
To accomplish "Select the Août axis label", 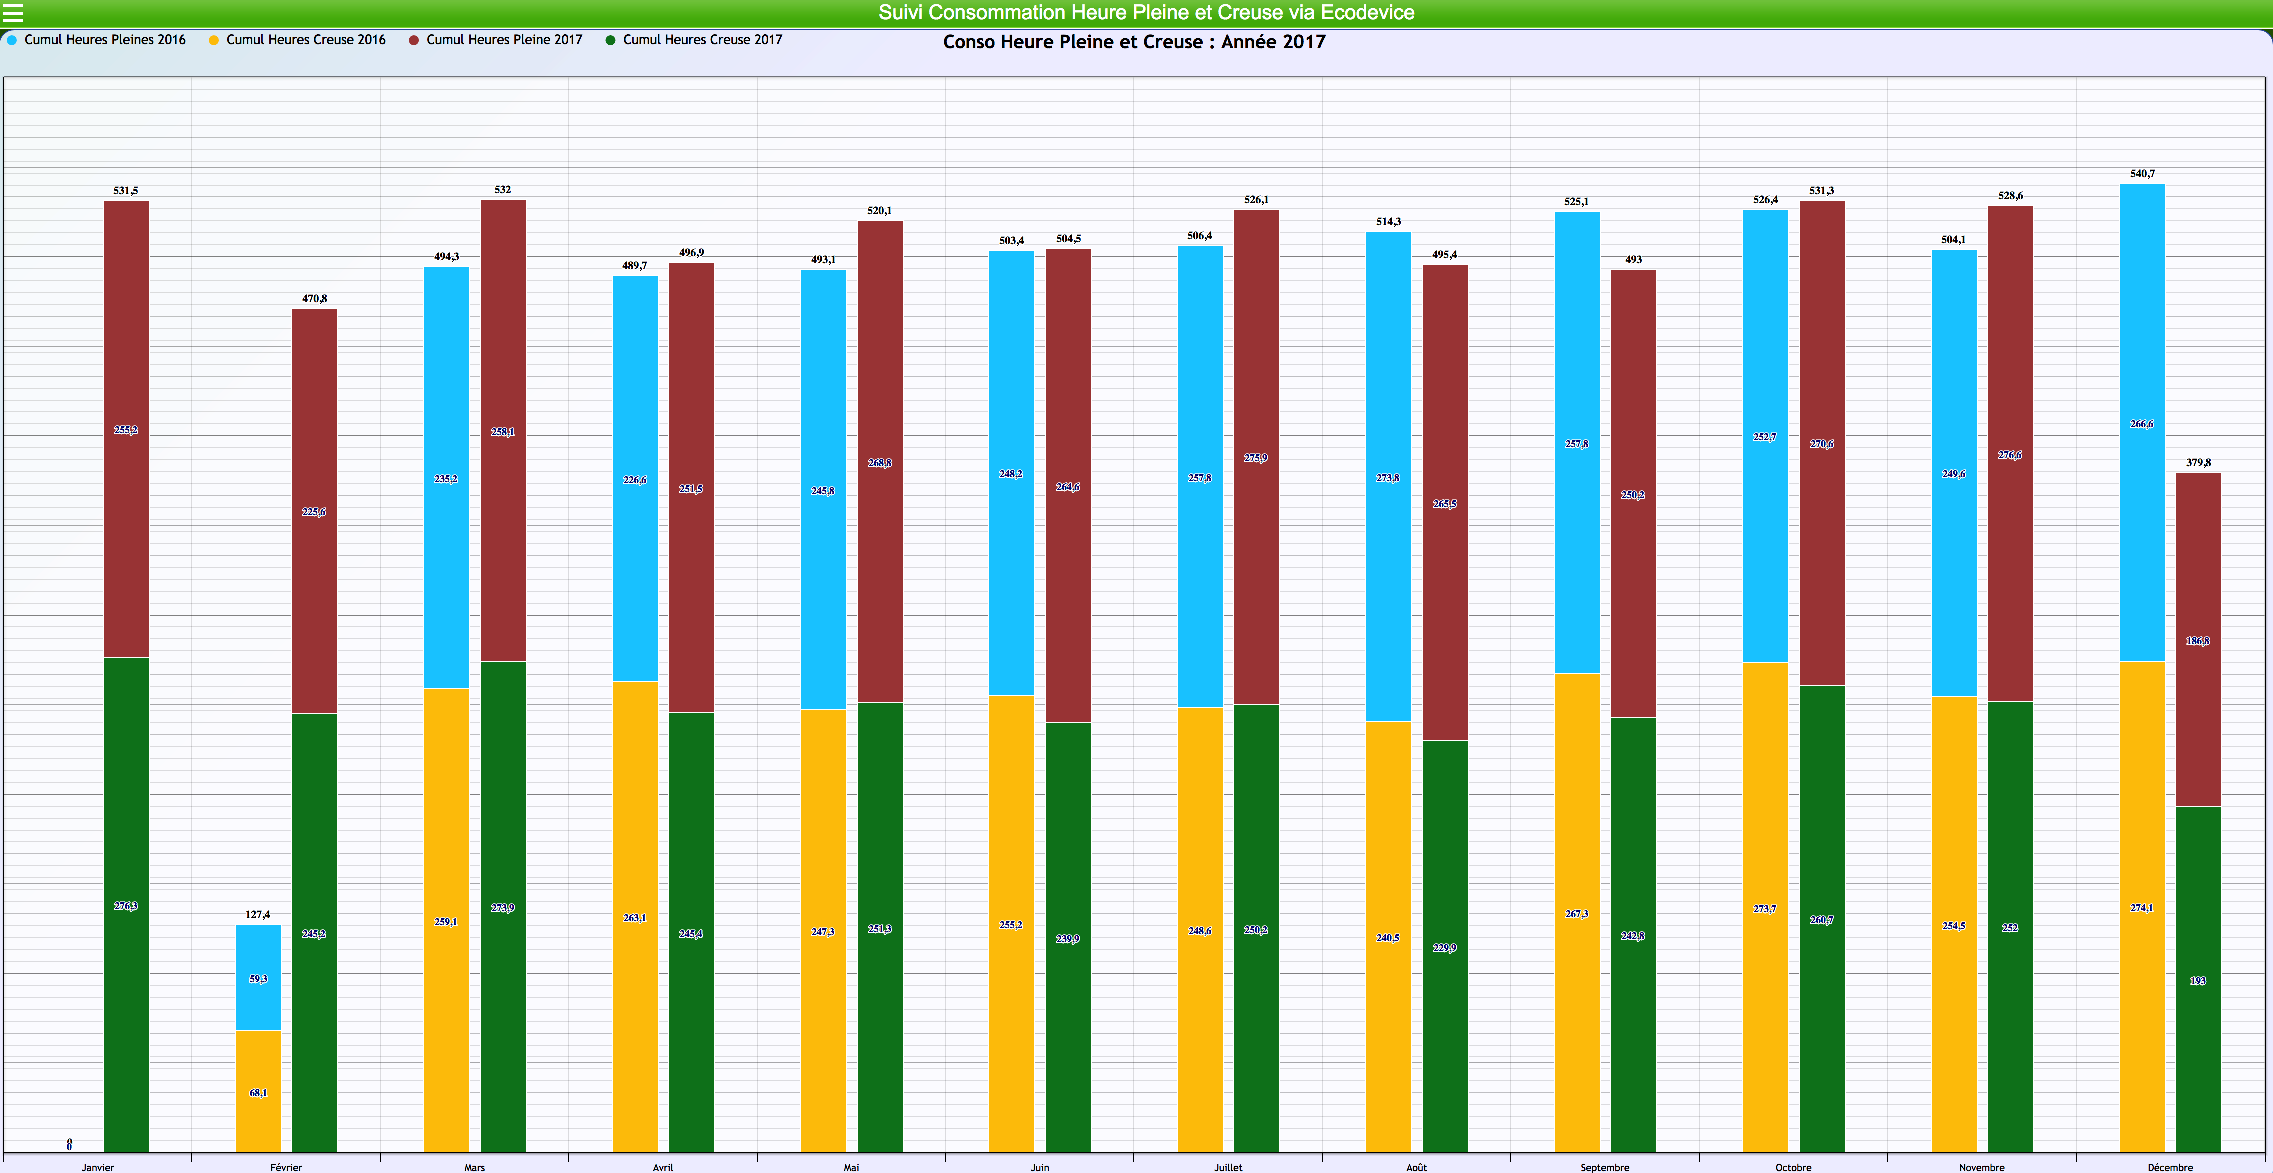I will [1417, 1167].
